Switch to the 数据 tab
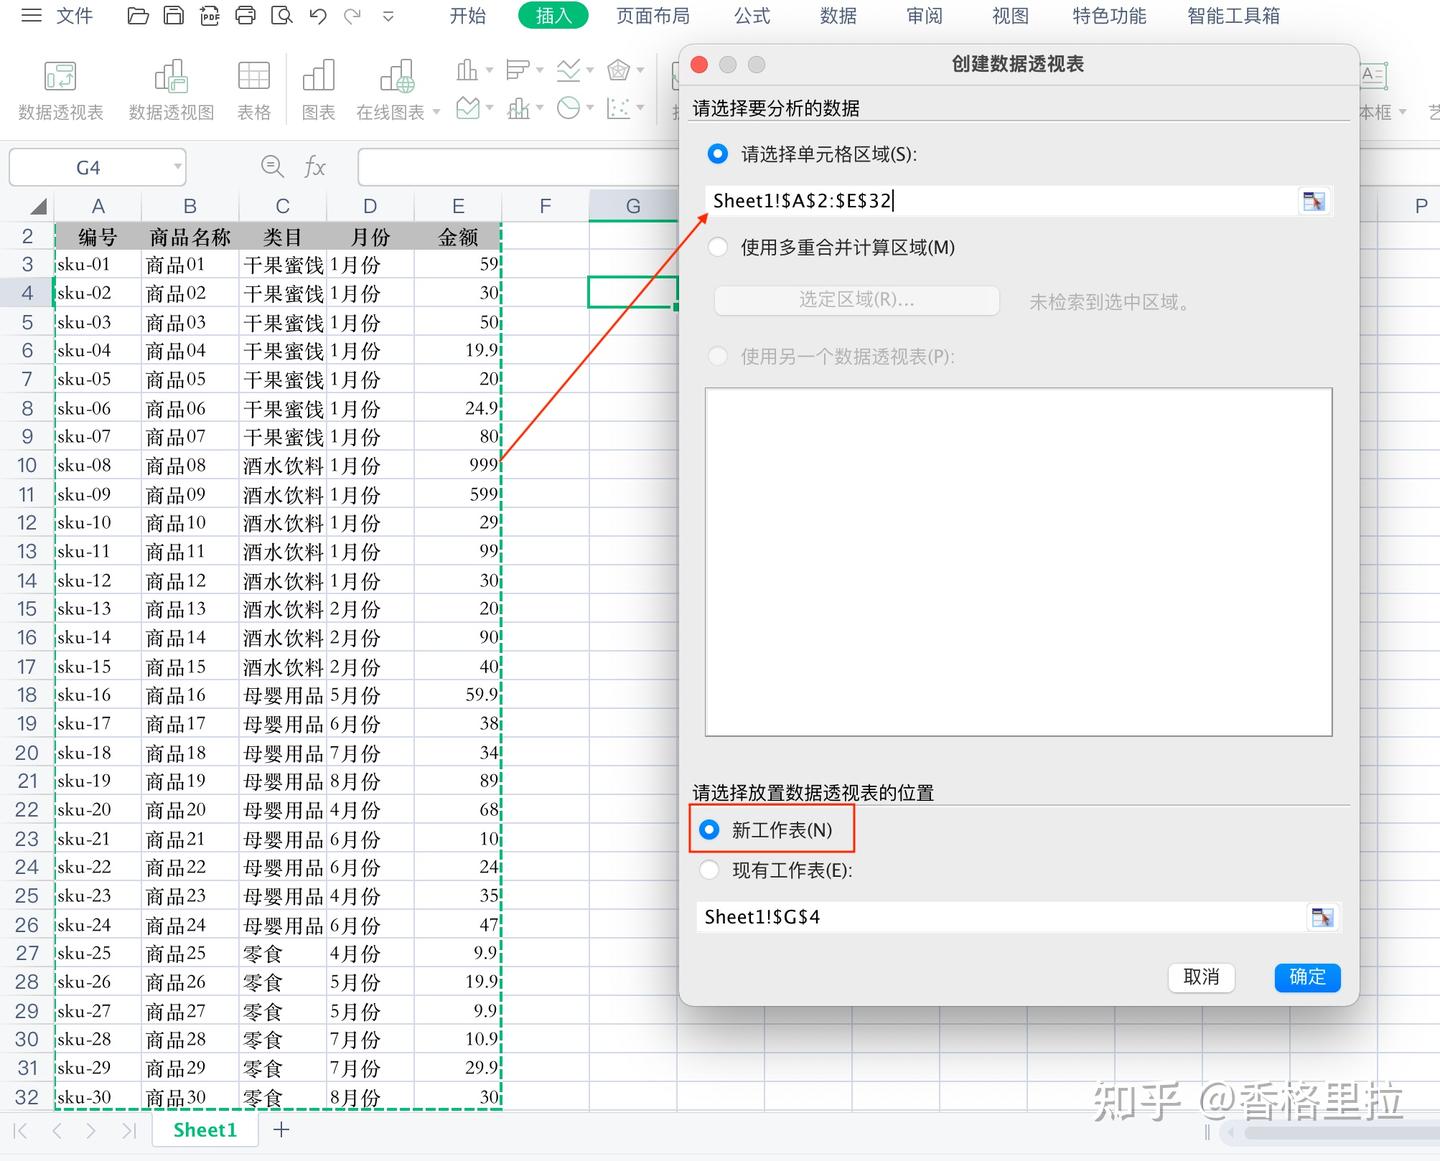 (838, 16)
